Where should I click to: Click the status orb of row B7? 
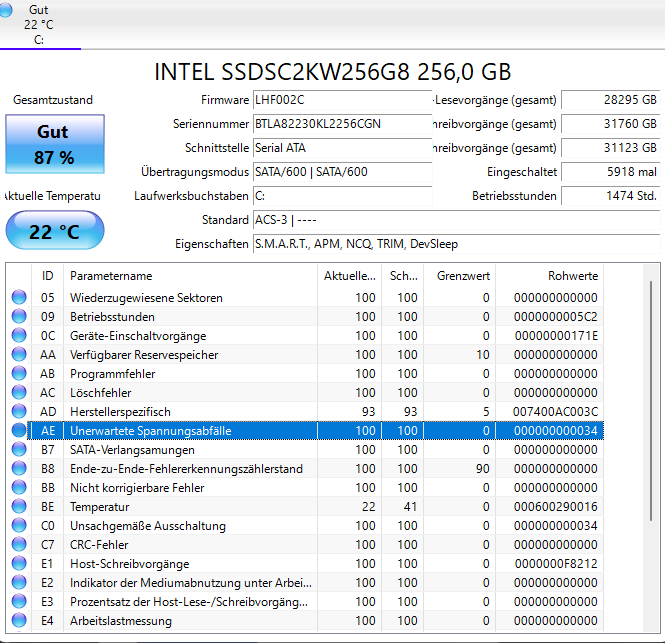pyautogui.click(x=19, y=449)
